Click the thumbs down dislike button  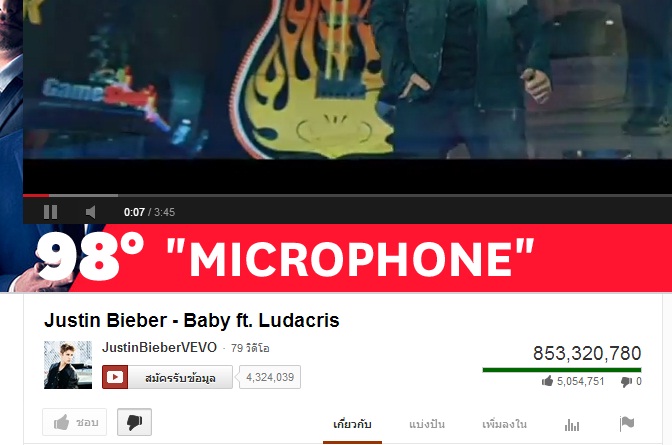(x=135, y=422)
